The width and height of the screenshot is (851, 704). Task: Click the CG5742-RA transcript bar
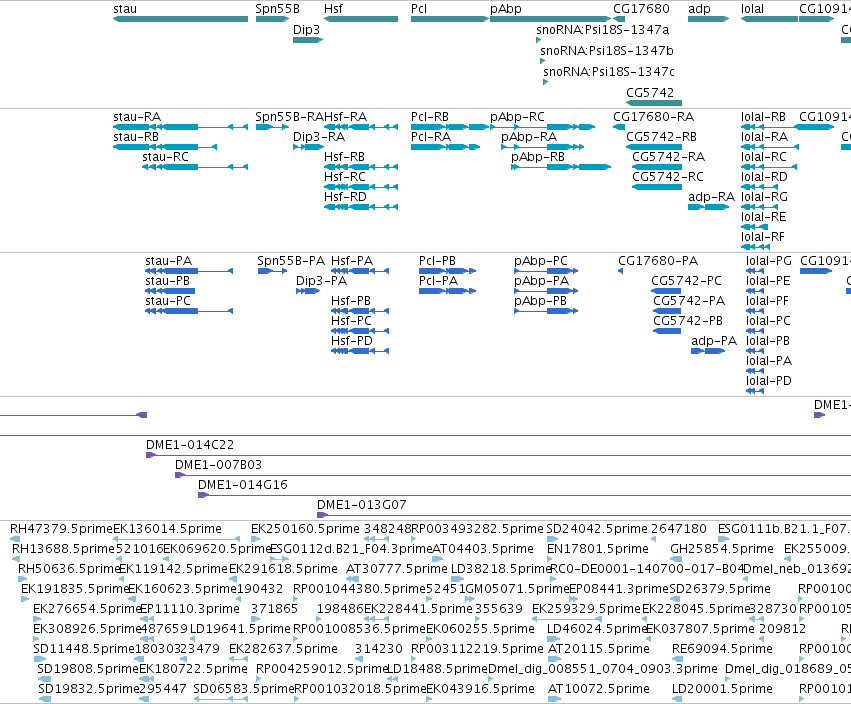tap(657, 167)
